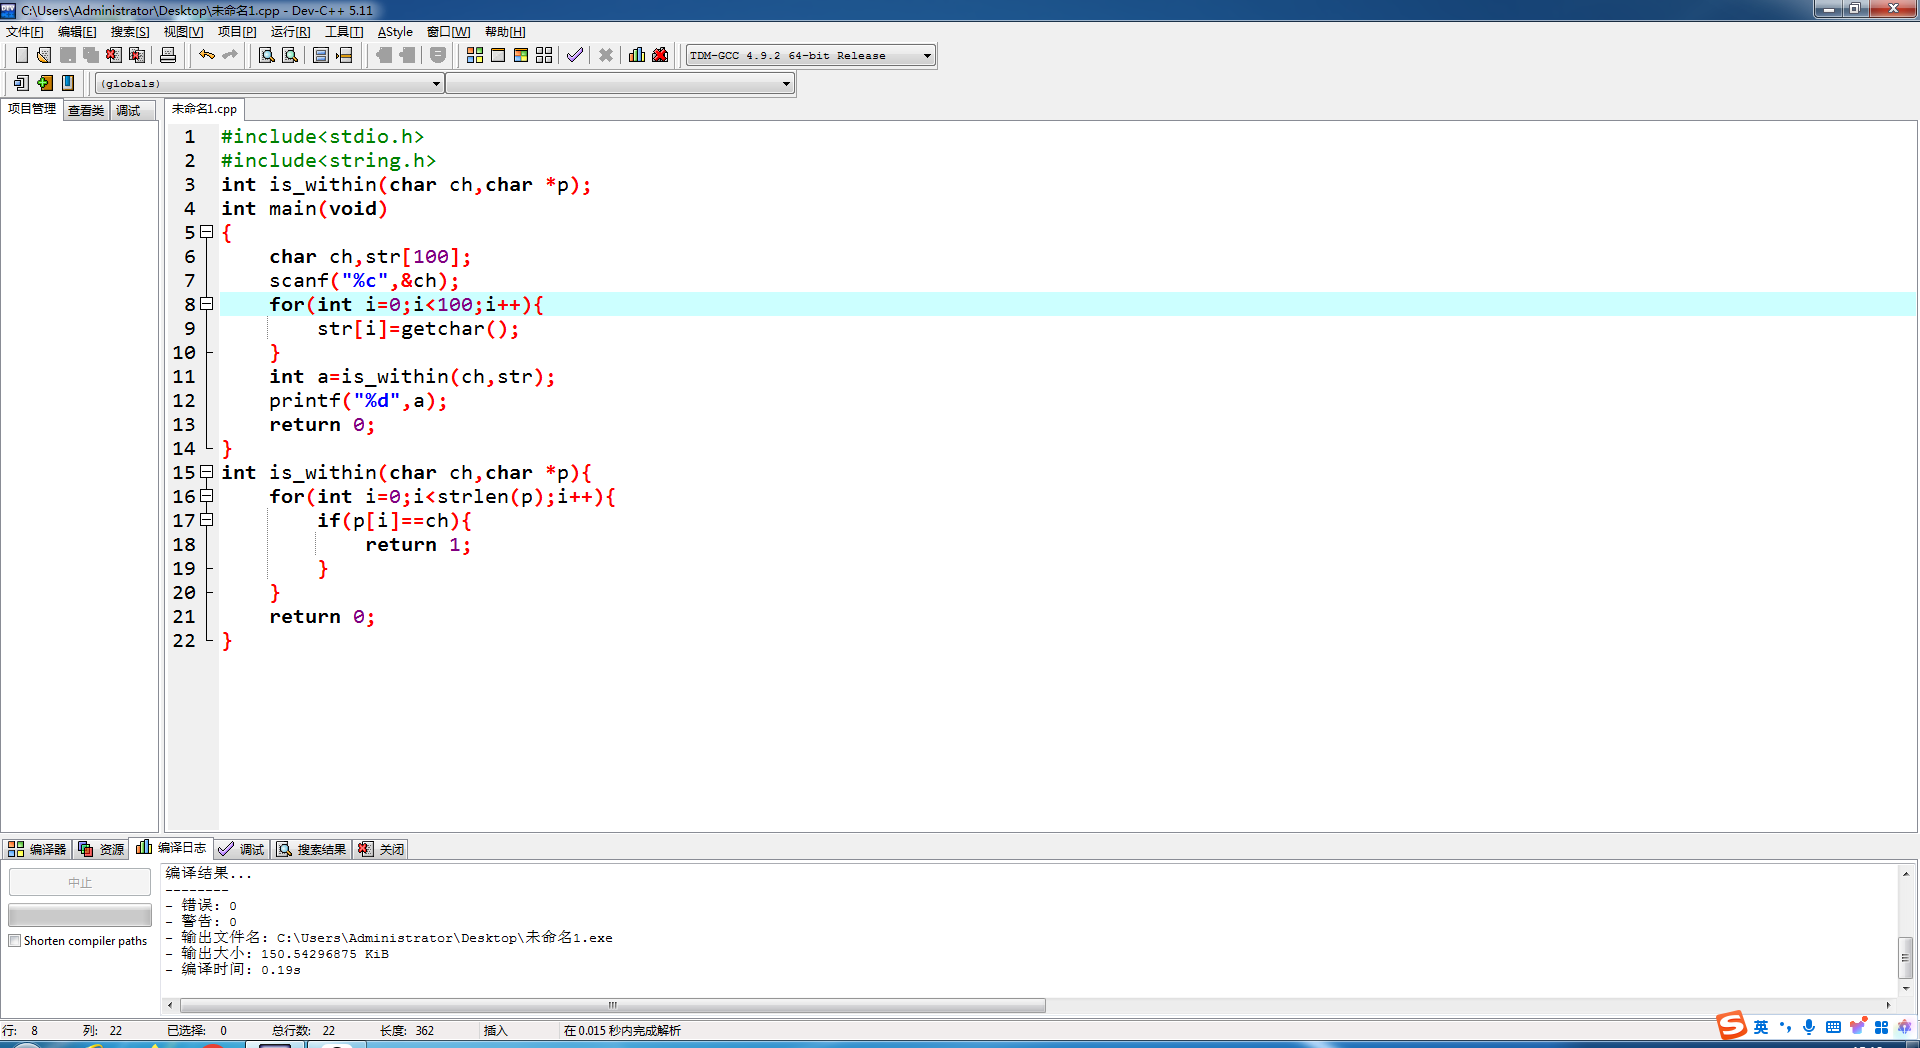The height and width of the screenshot is (1048, 1920).
Task: Click the Sogou input method S logo
Action: [x=1731, y=1026]
